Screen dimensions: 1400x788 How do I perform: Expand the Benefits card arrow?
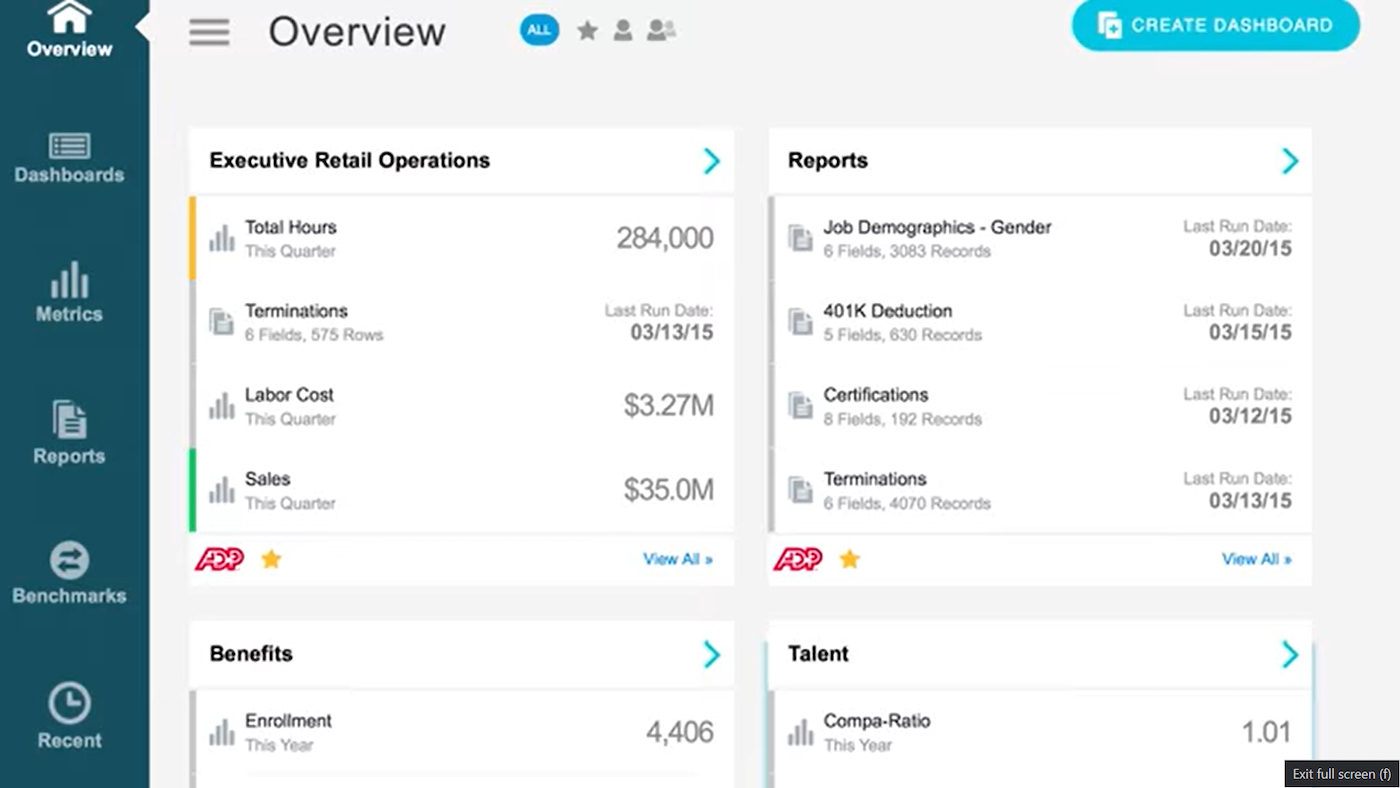(x=711, y=654)
